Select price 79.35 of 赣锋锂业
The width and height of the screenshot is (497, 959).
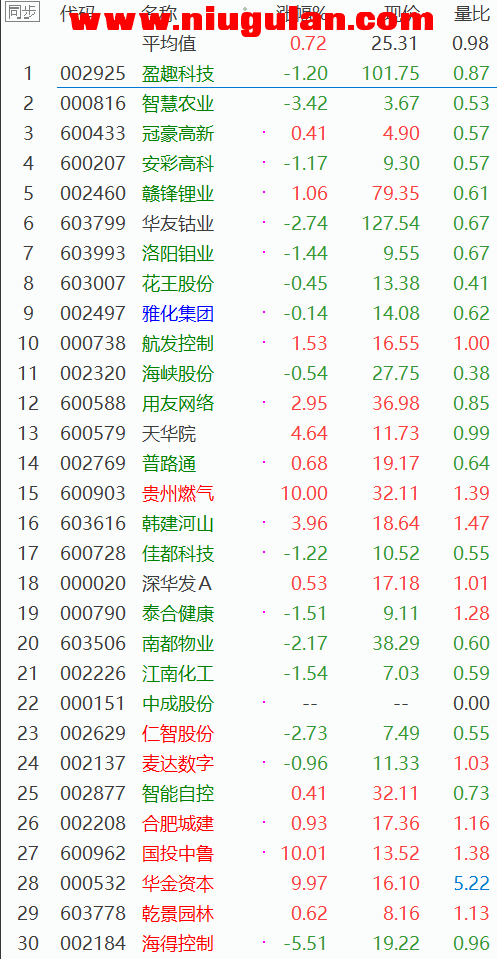coord(396,193)
